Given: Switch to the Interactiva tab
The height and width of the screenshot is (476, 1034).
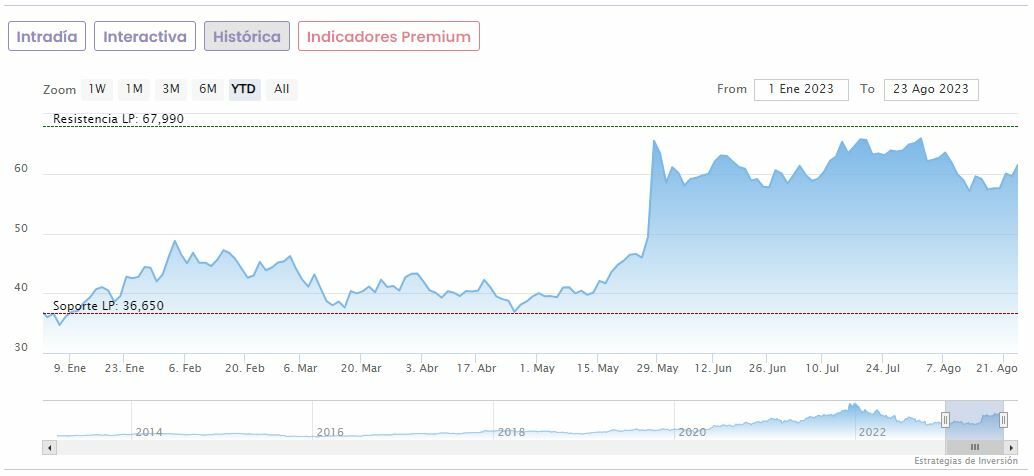Looking at the screenshot, I should point(145,37).
